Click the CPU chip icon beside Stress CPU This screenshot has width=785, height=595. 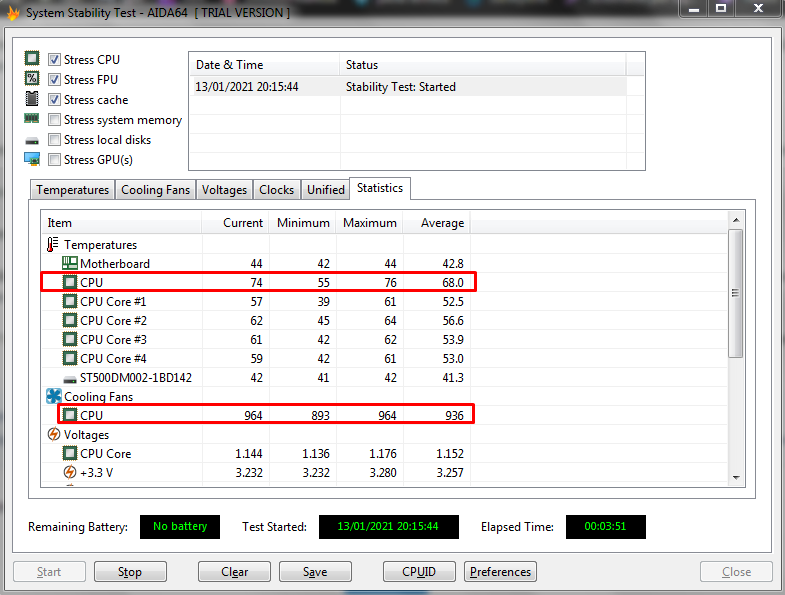tap(32, 58)
